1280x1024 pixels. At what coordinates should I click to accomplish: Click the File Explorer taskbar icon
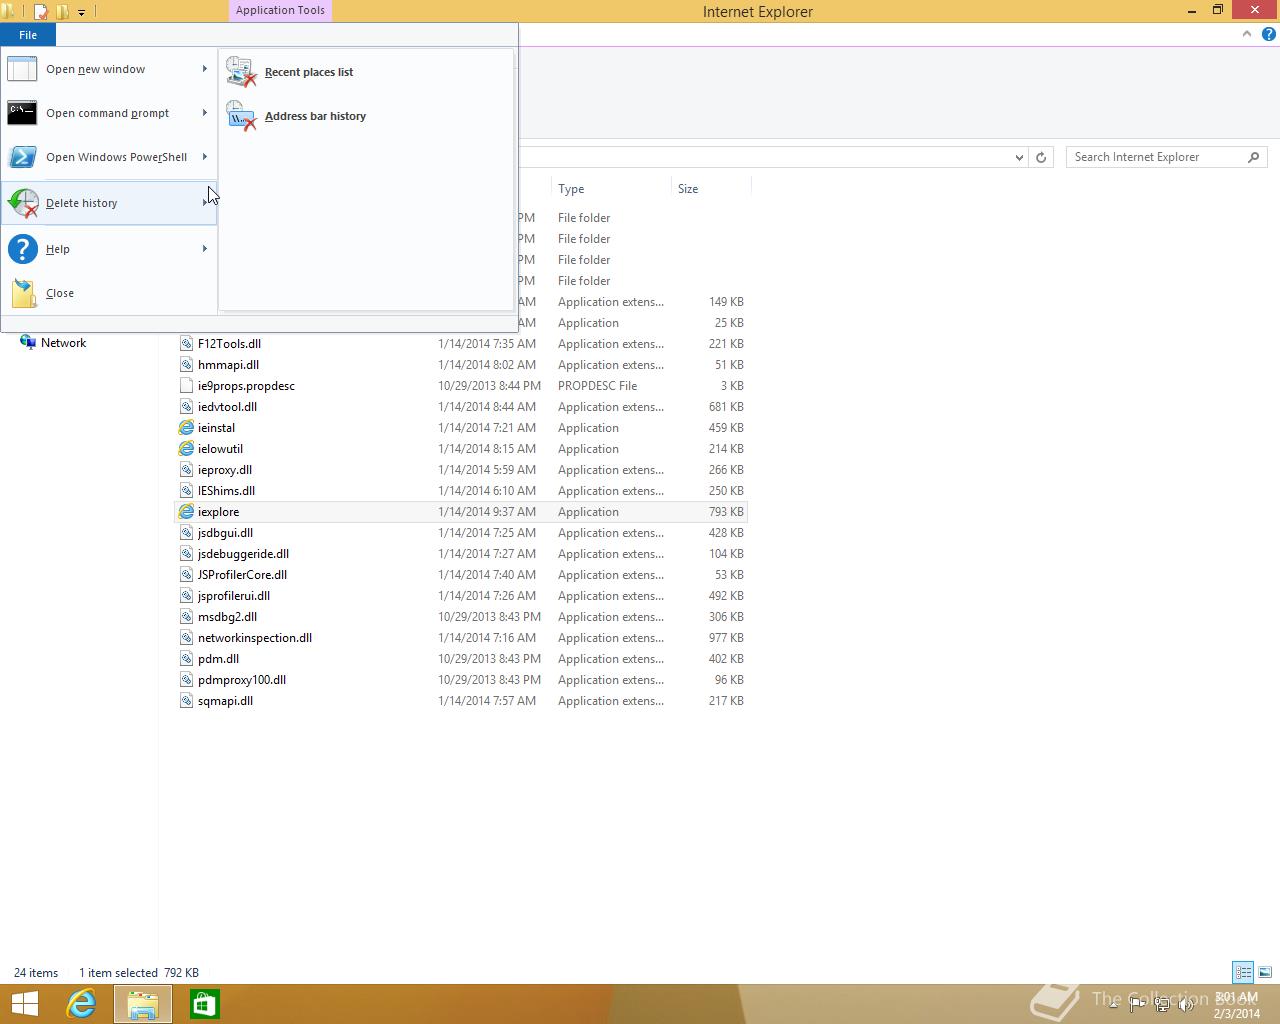142,1004
